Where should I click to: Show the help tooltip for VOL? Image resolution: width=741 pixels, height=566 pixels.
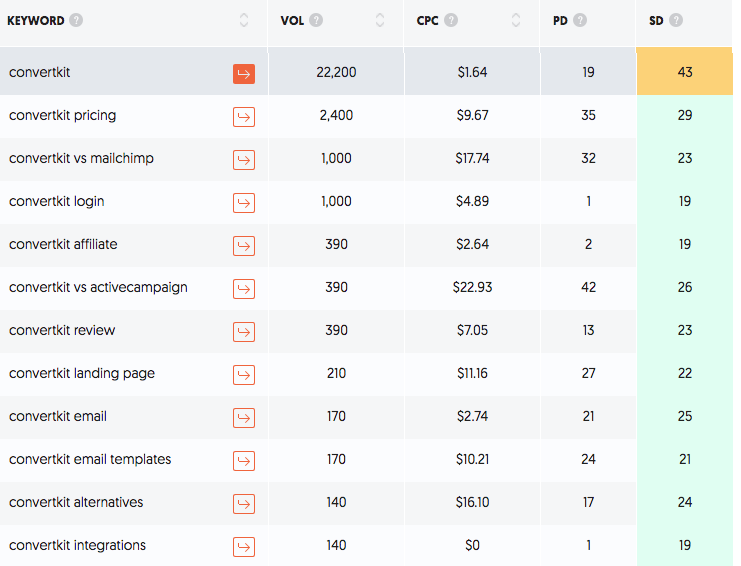pos(316,21)
